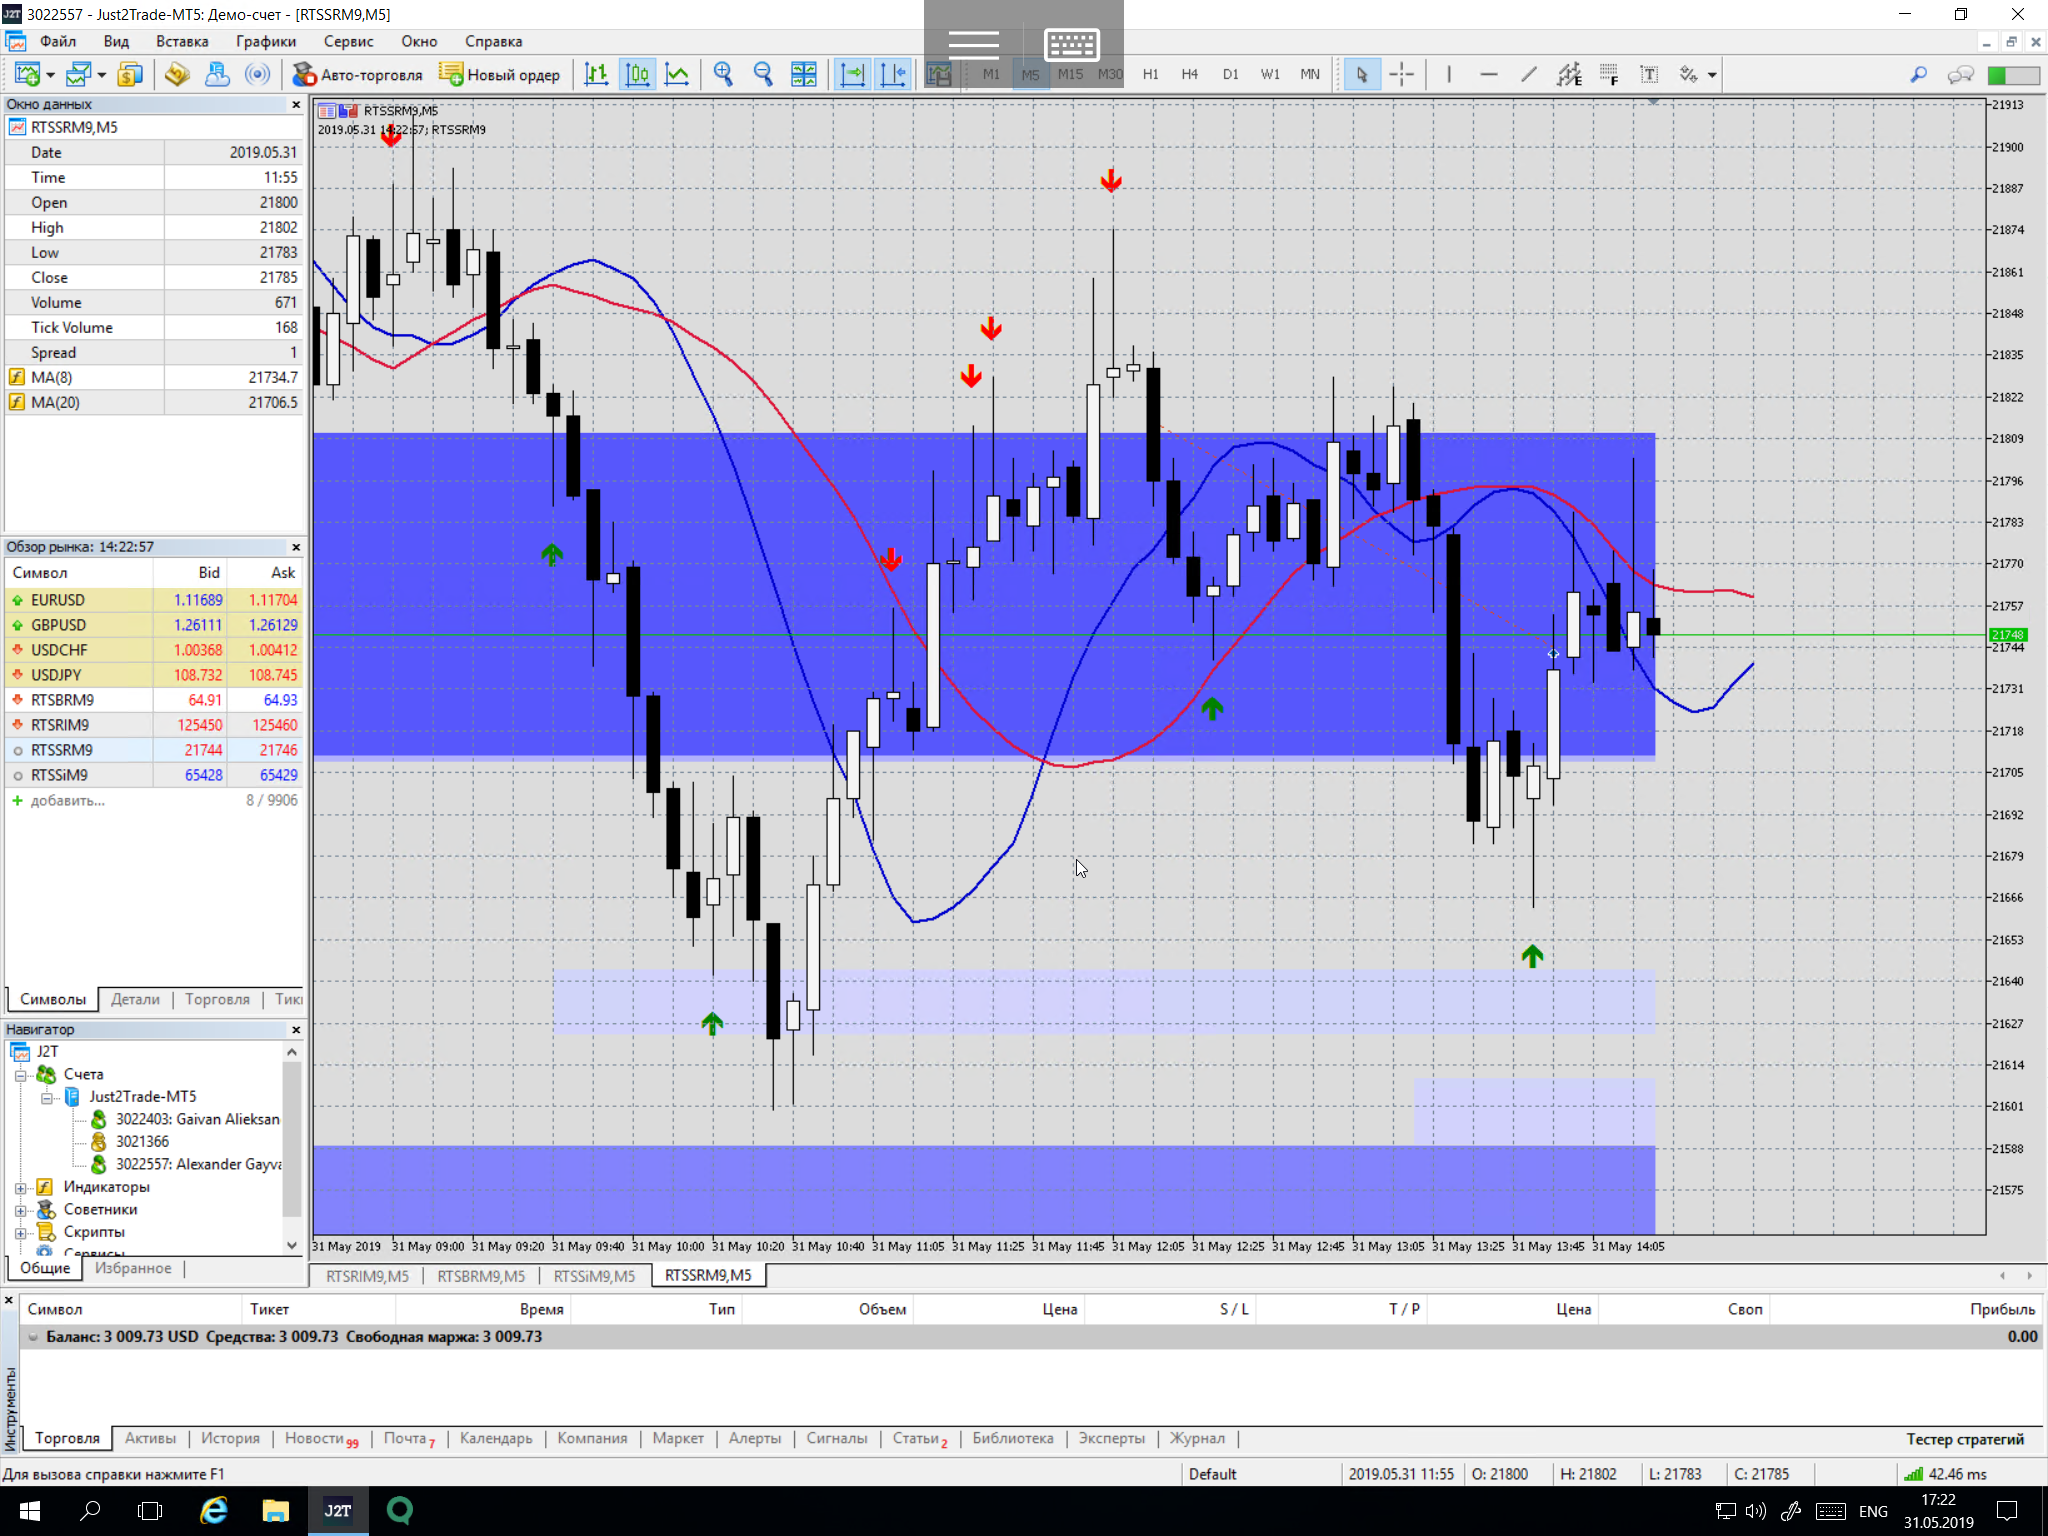Click the zoom in magnifier icon
The image size is (2048, 1536).
click(723, 74)
